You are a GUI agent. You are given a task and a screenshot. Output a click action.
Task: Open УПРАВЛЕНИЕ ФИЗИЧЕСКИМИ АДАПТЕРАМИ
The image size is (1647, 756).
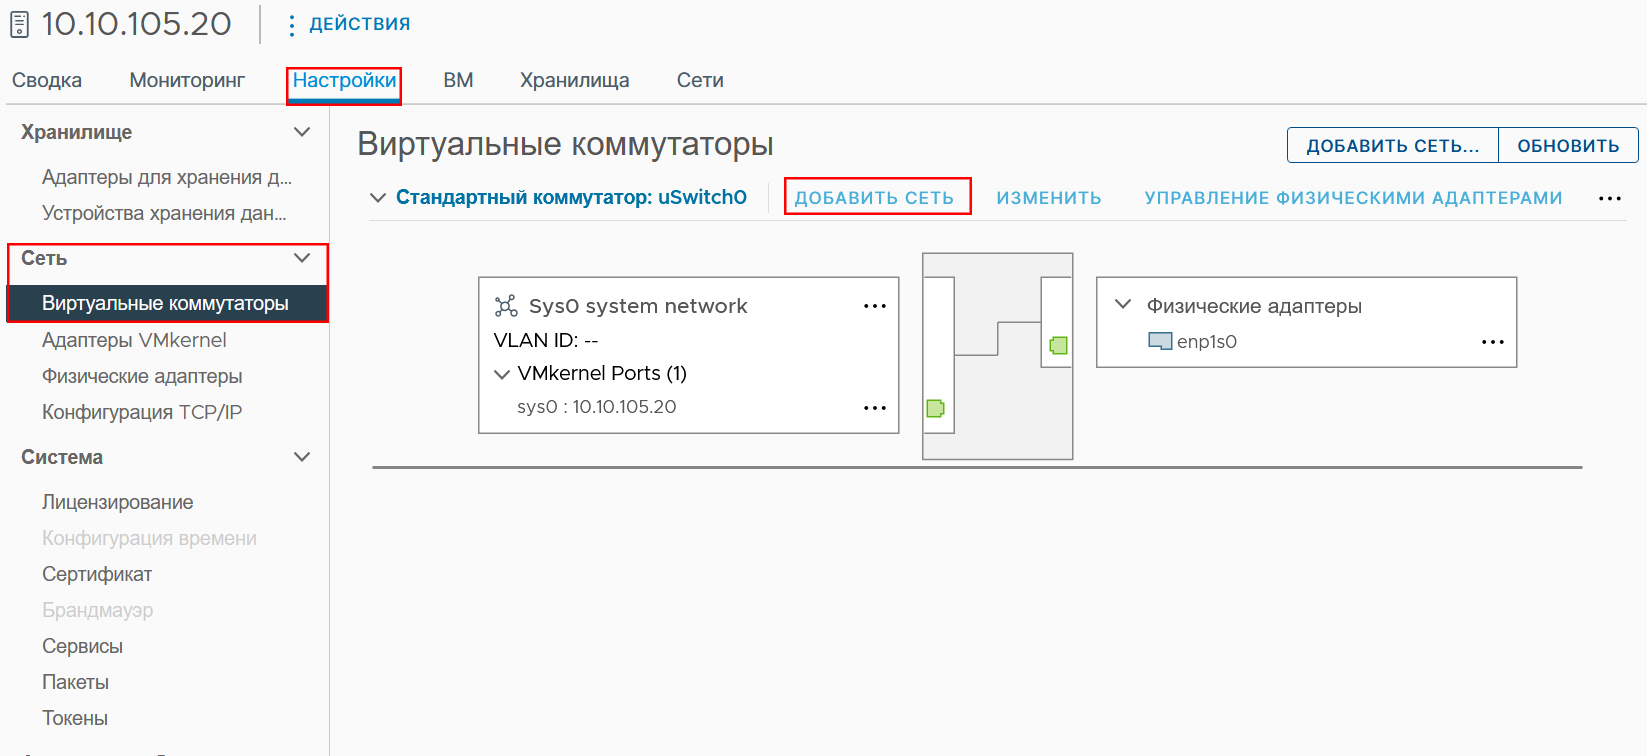[1354, 198]
